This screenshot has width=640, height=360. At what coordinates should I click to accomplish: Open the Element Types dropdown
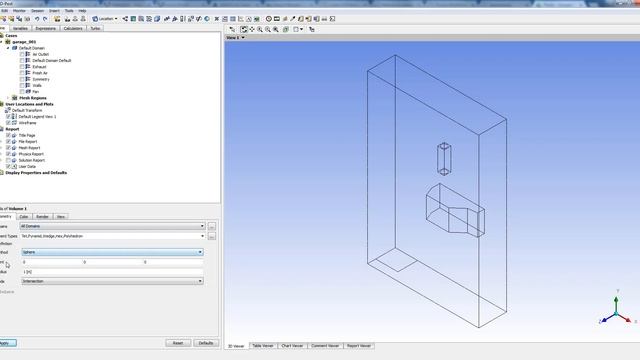[x=112, y=236]
